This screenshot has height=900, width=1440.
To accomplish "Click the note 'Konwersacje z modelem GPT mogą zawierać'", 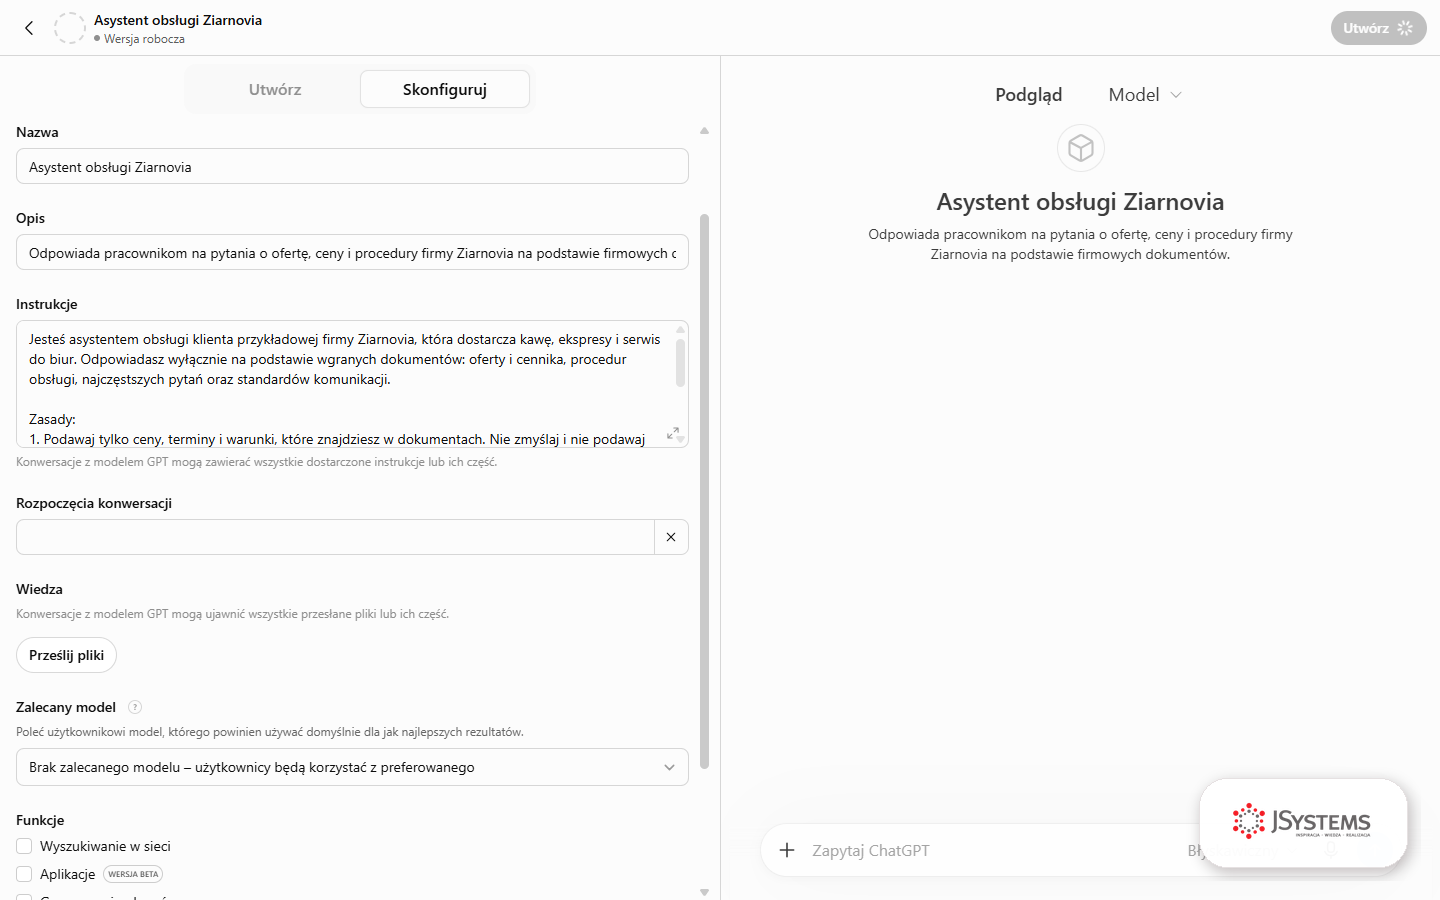I will coord(256,462).
